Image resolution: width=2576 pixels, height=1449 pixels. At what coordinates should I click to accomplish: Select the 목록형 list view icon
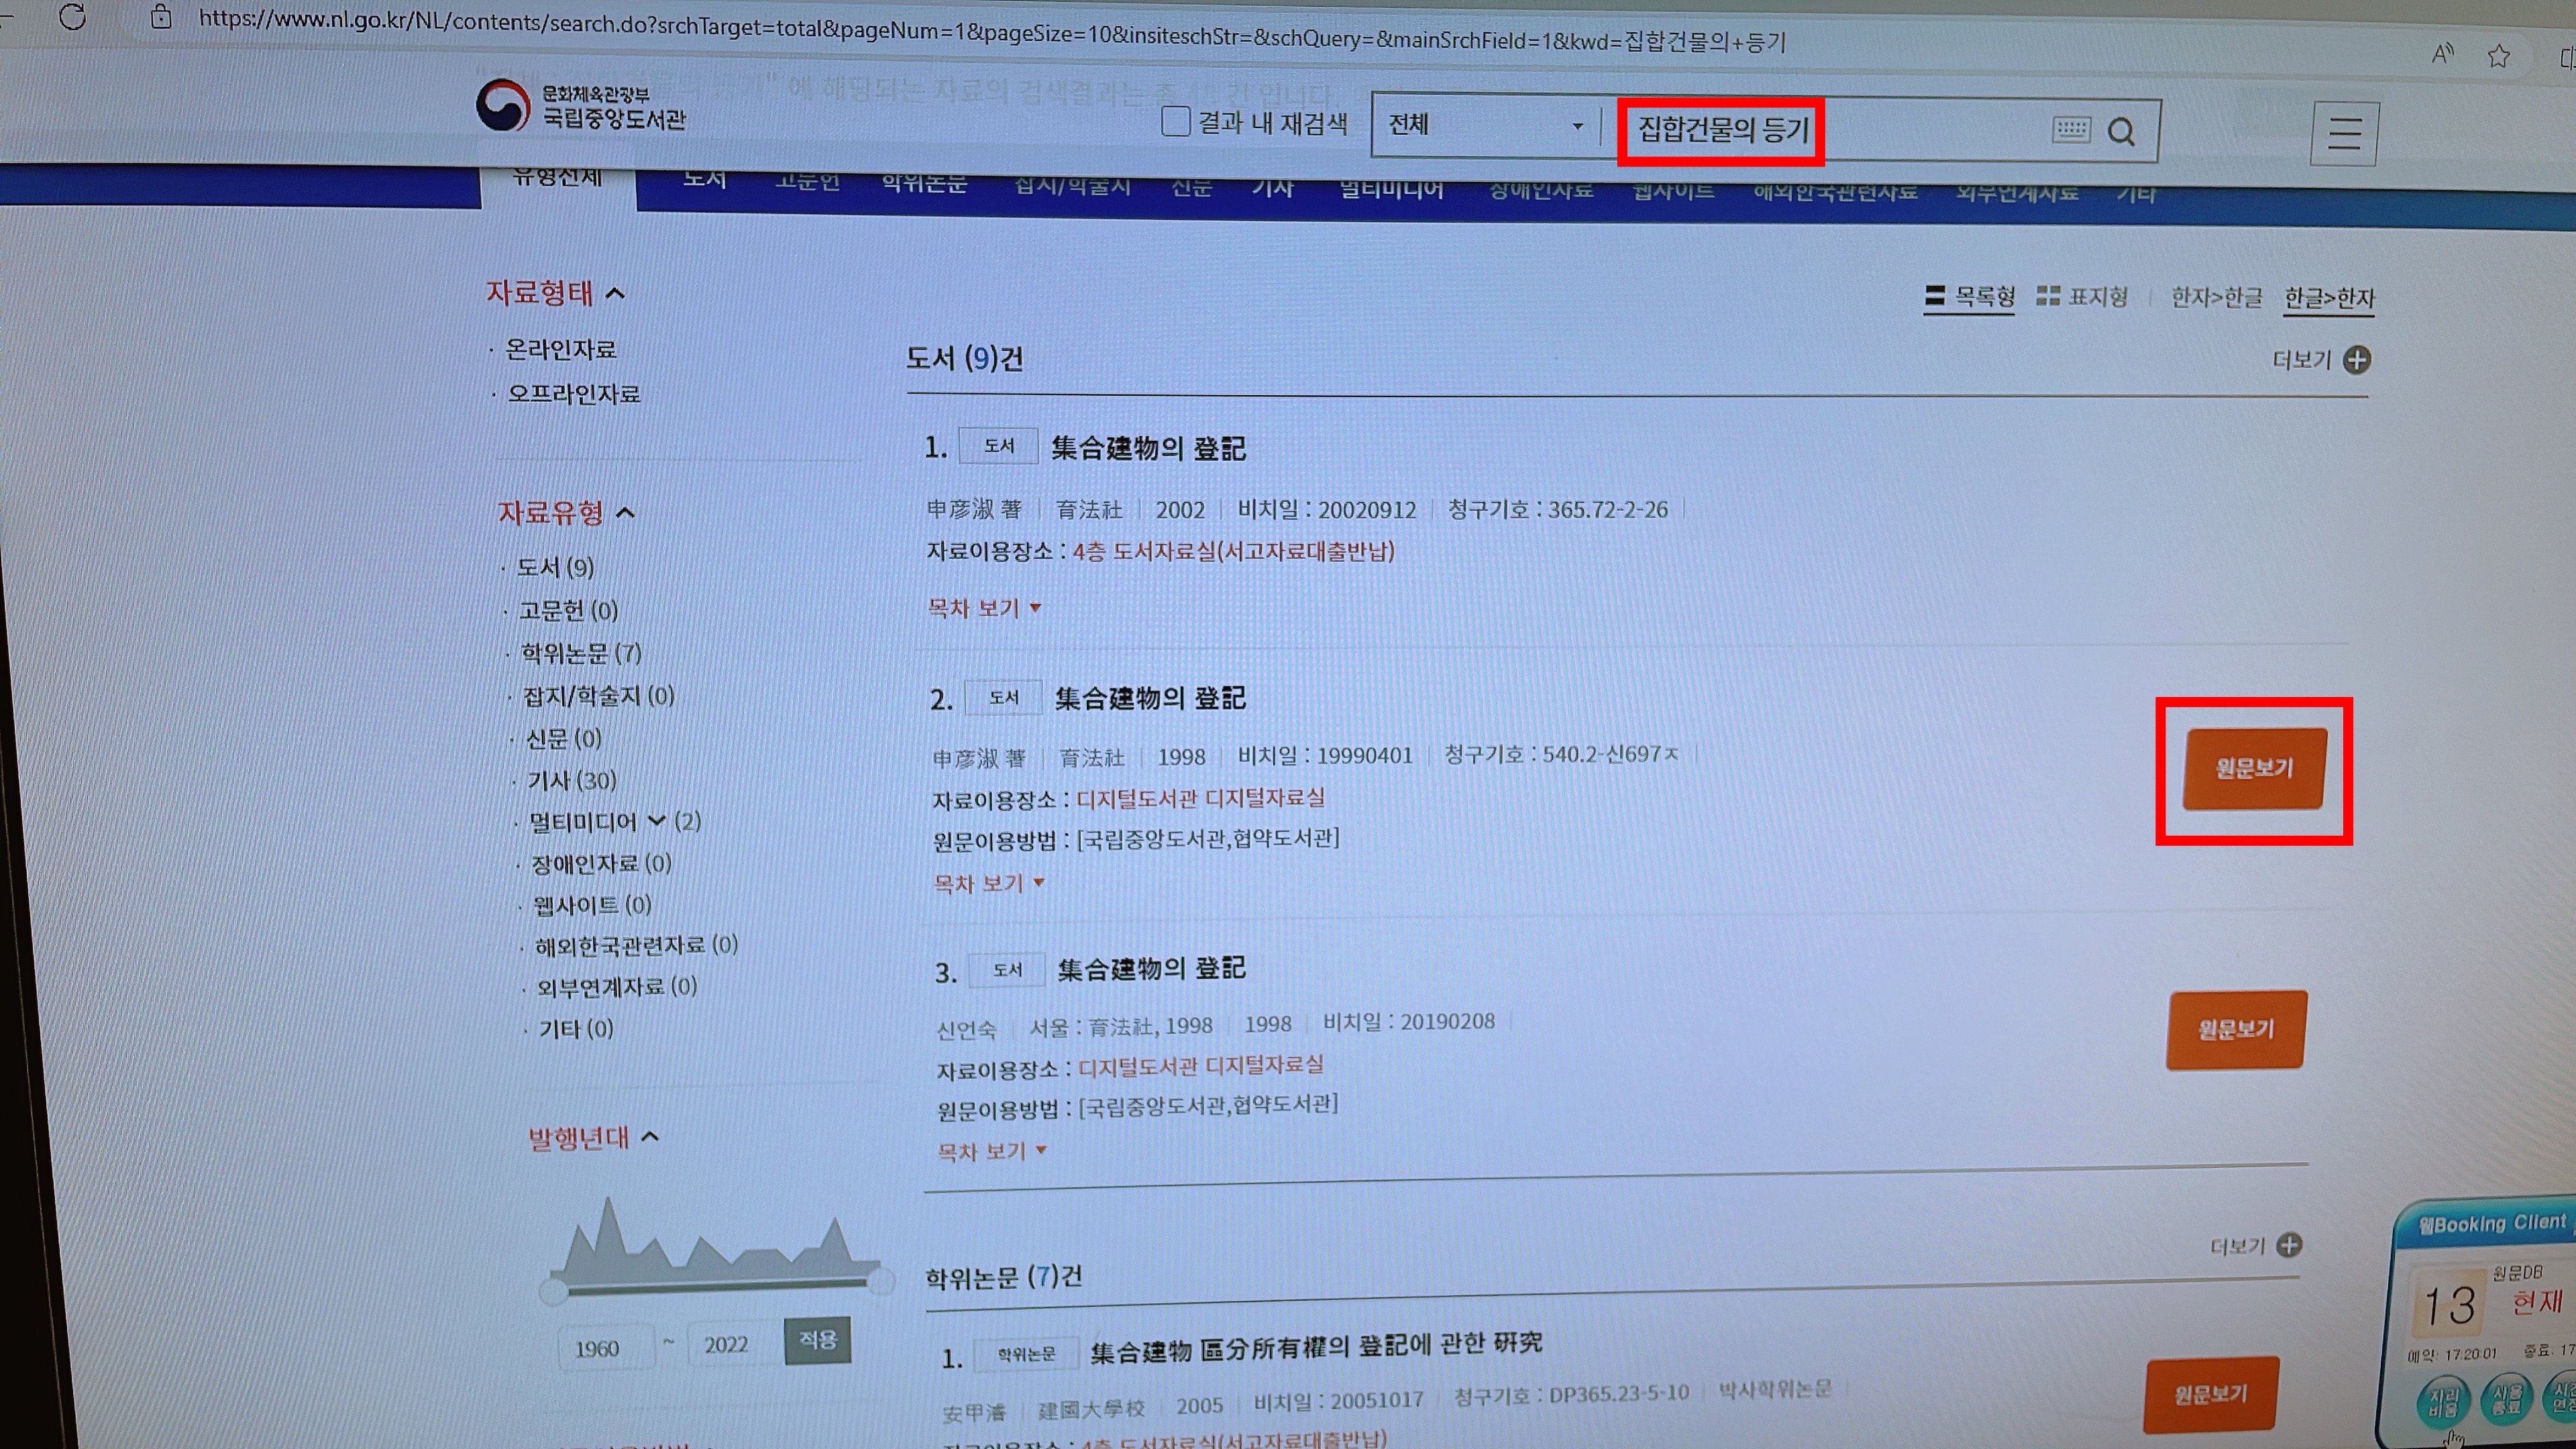click(x=1935, y=295)
